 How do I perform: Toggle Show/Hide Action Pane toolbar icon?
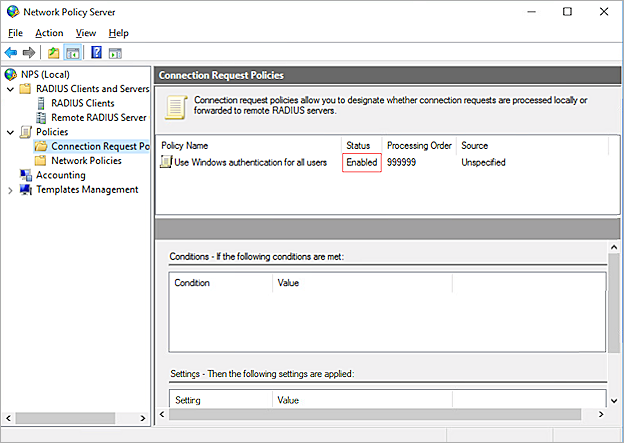click(x=115, y=52)
